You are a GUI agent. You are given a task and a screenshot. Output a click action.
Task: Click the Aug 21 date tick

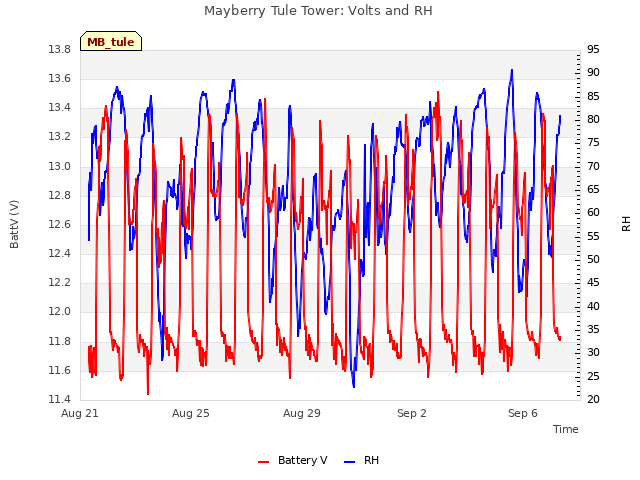[x=80, y=413]
